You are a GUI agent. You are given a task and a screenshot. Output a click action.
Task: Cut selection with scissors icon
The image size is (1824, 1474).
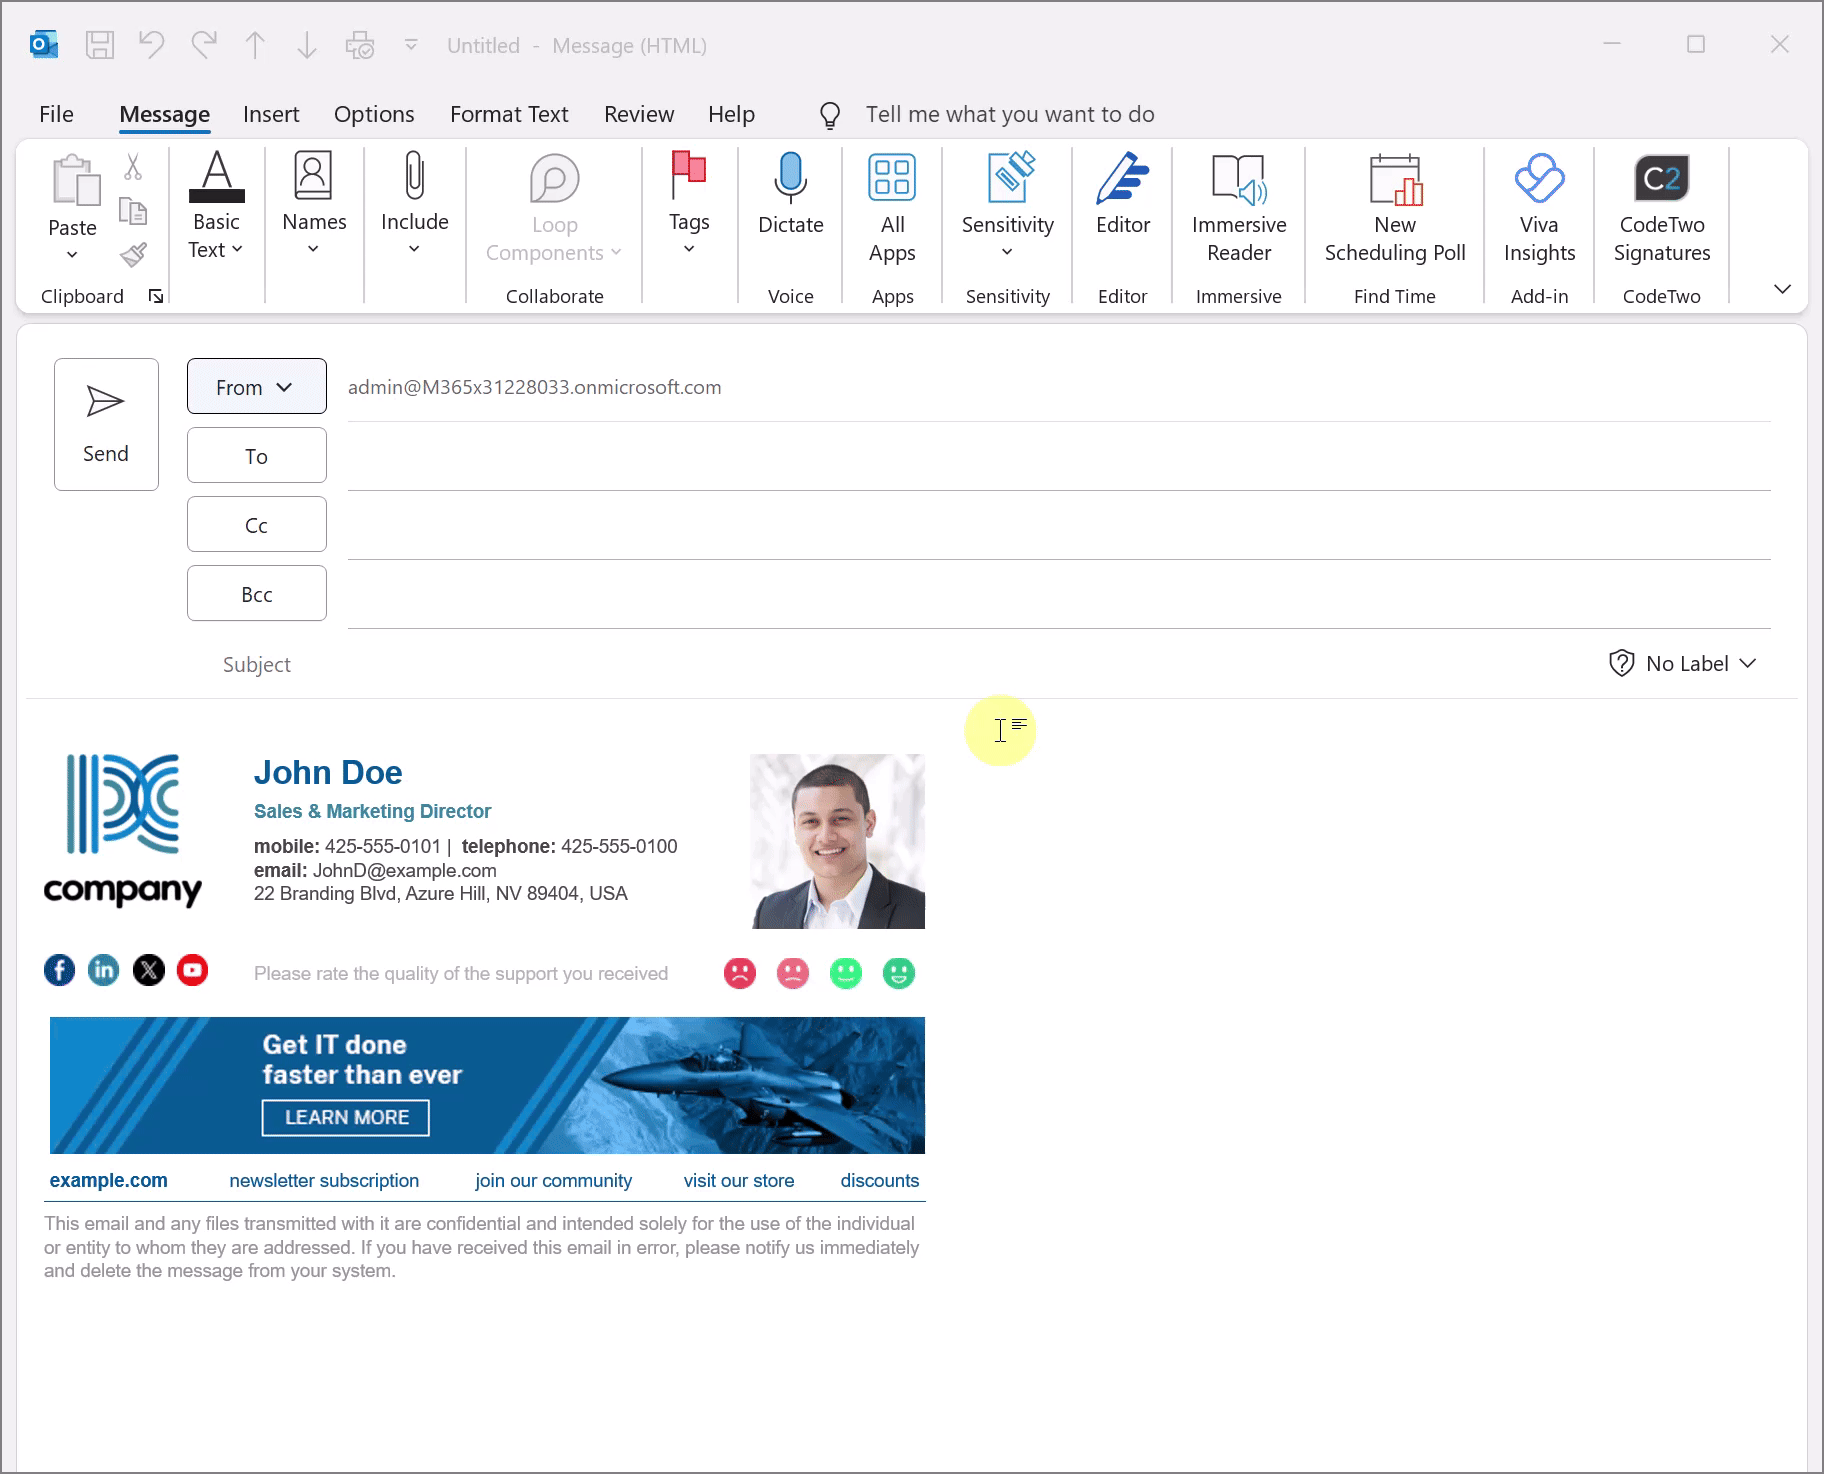[133, 166]
